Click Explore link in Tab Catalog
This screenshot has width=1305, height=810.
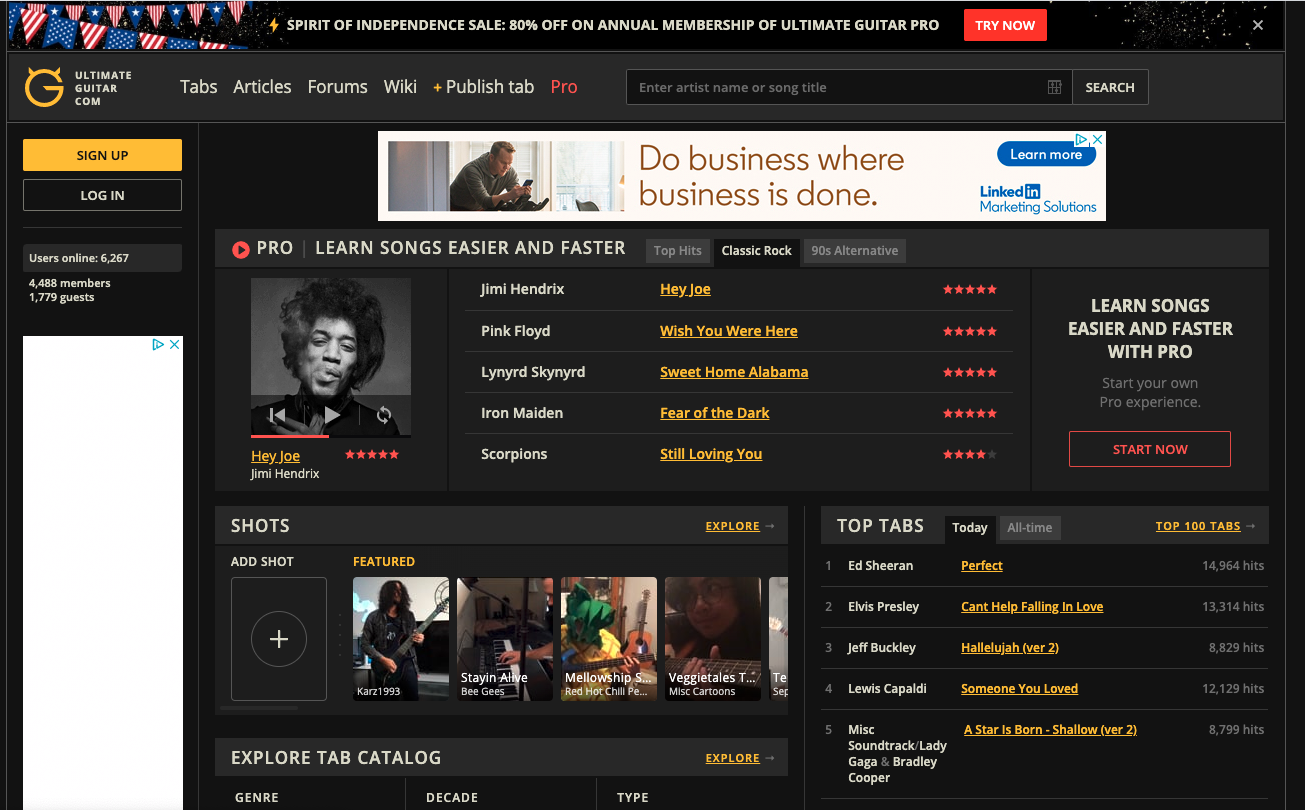[733, 758]
